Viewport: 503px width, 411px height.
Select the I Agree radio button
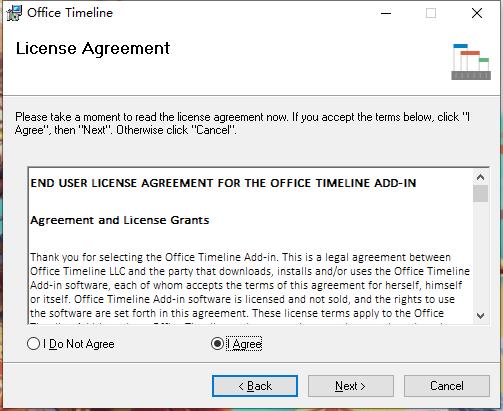pos(217,344)
